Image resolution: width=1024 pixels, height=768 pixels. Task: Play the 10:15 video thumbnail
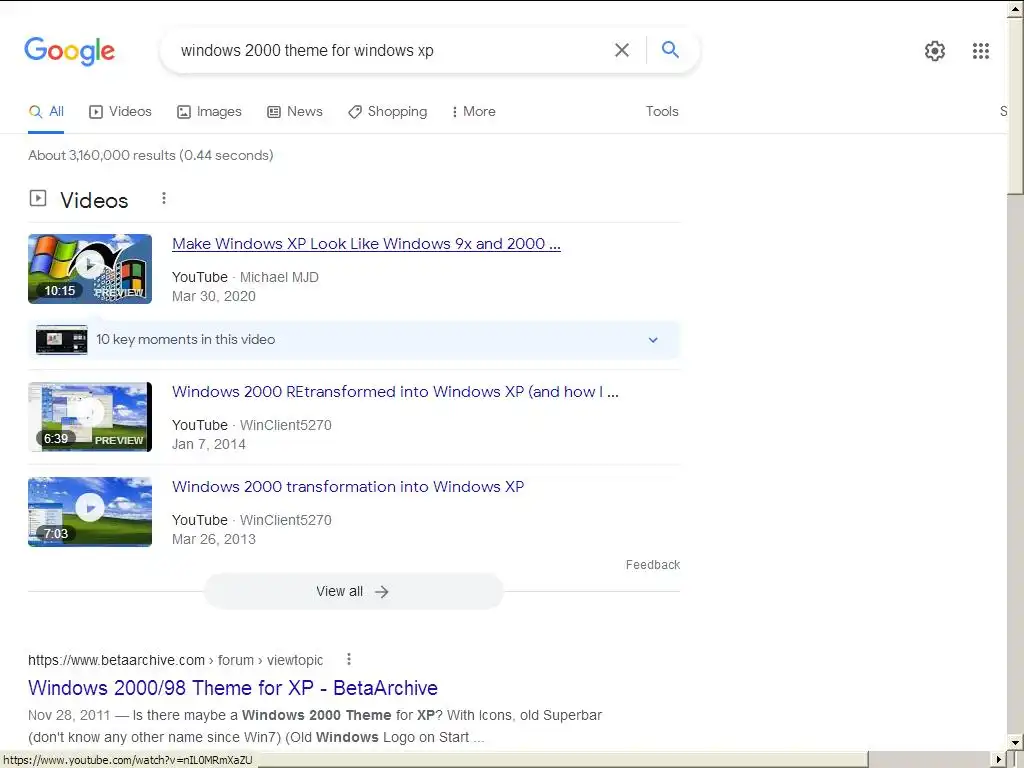(90, 268)
